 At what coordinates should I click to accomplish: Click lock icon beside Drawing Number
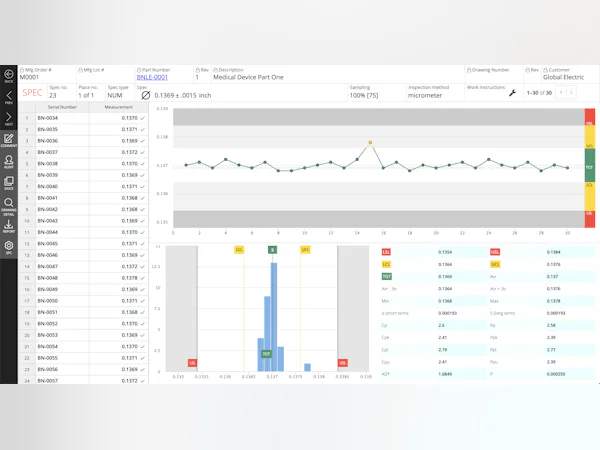click(x=469, y=70)
